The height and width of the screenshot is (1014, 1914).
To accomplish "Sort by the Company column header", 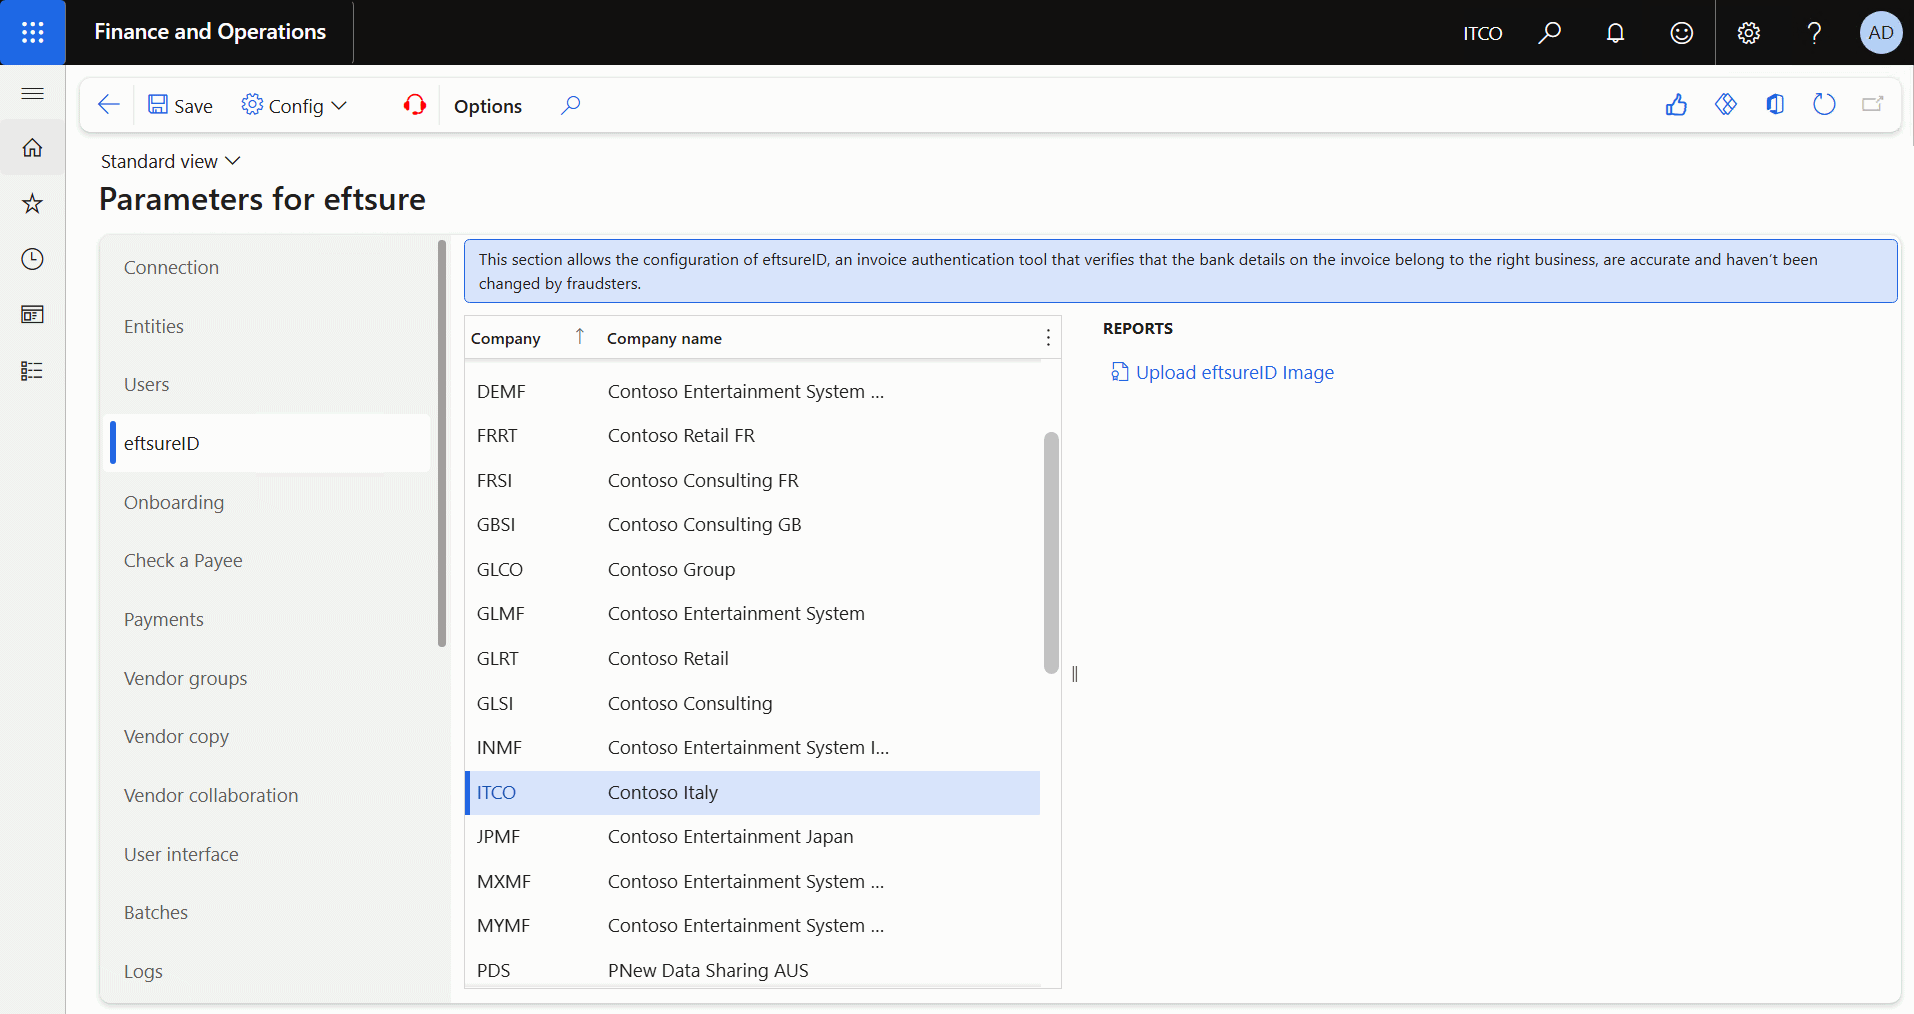I will click(506, 338).
